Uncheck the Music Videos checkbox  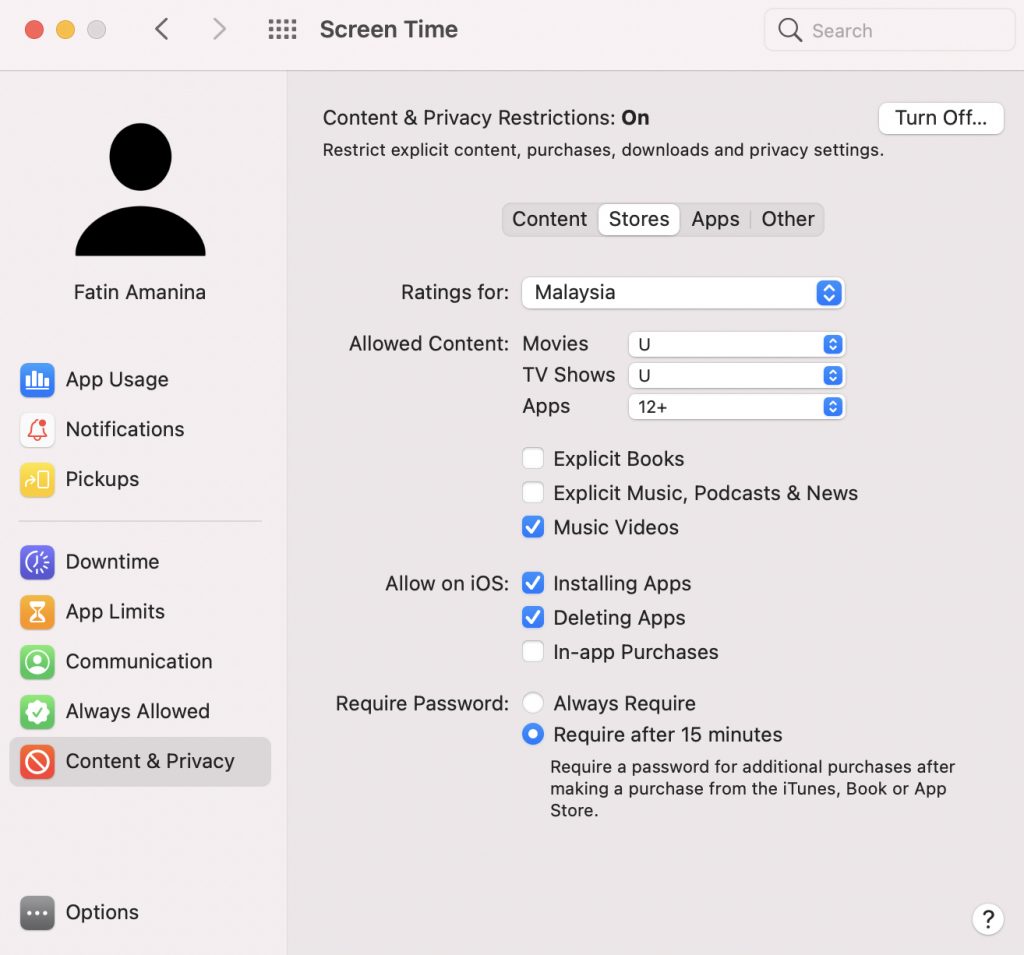tap(533, 527)
